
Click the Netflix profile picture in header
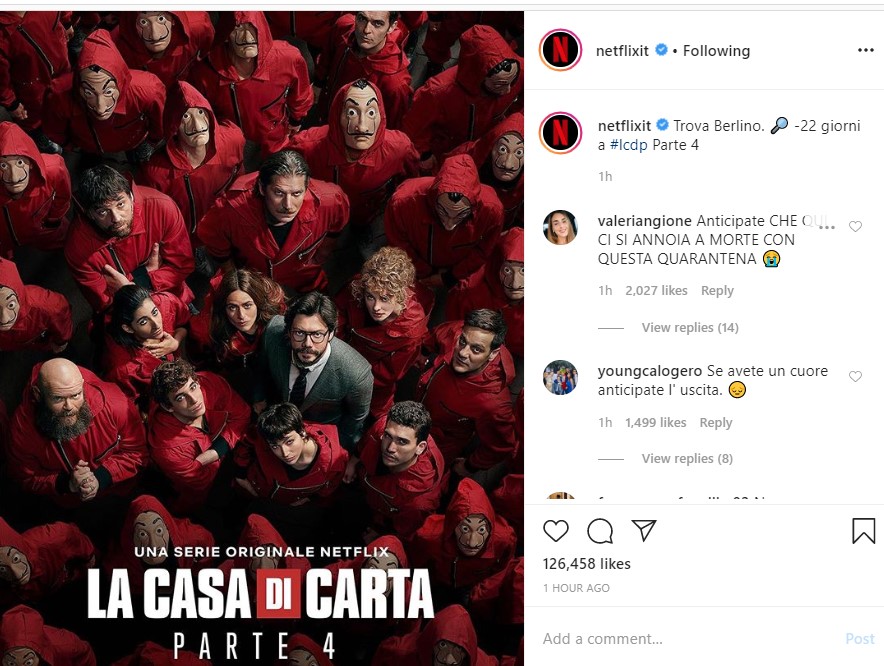point(560,50)
